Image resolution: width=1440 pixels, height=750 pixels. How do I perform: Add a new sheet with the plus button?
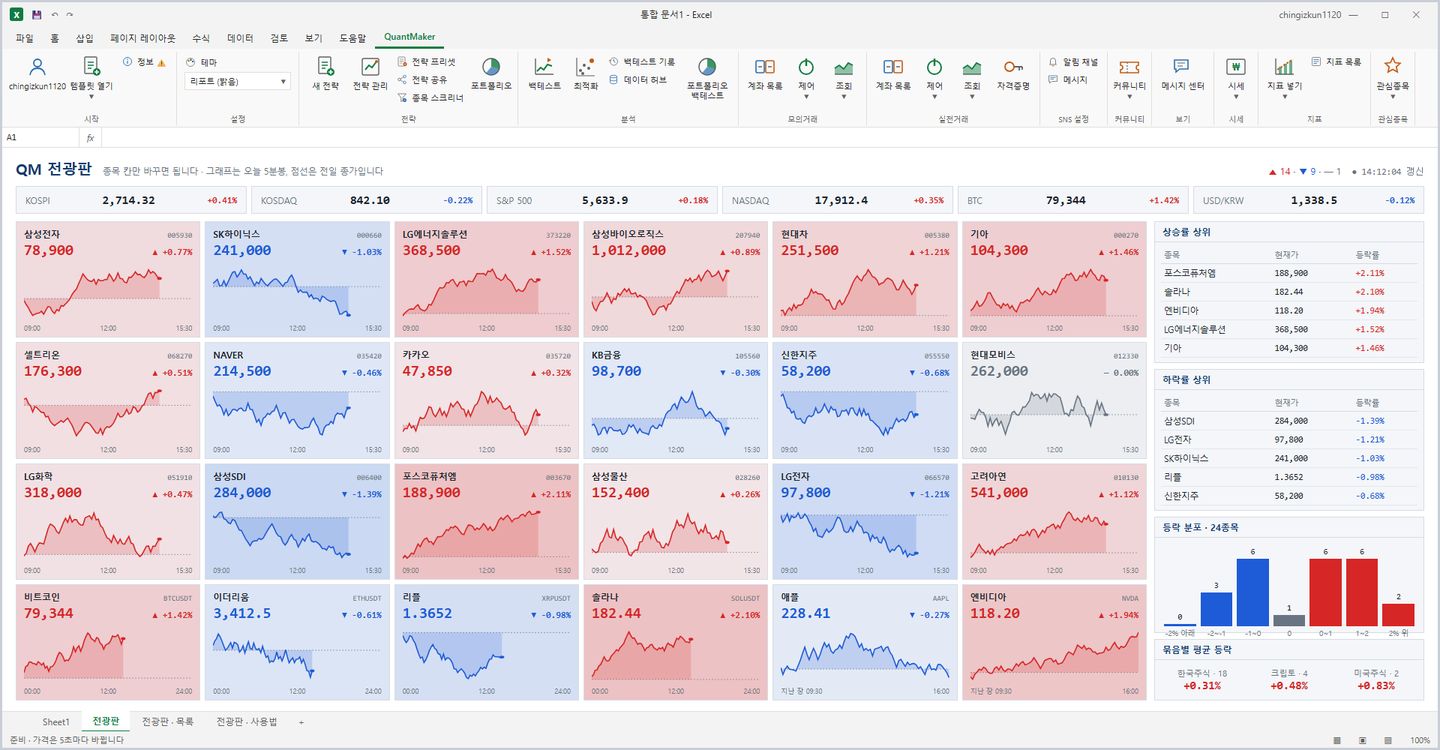(x=302, y=721)
